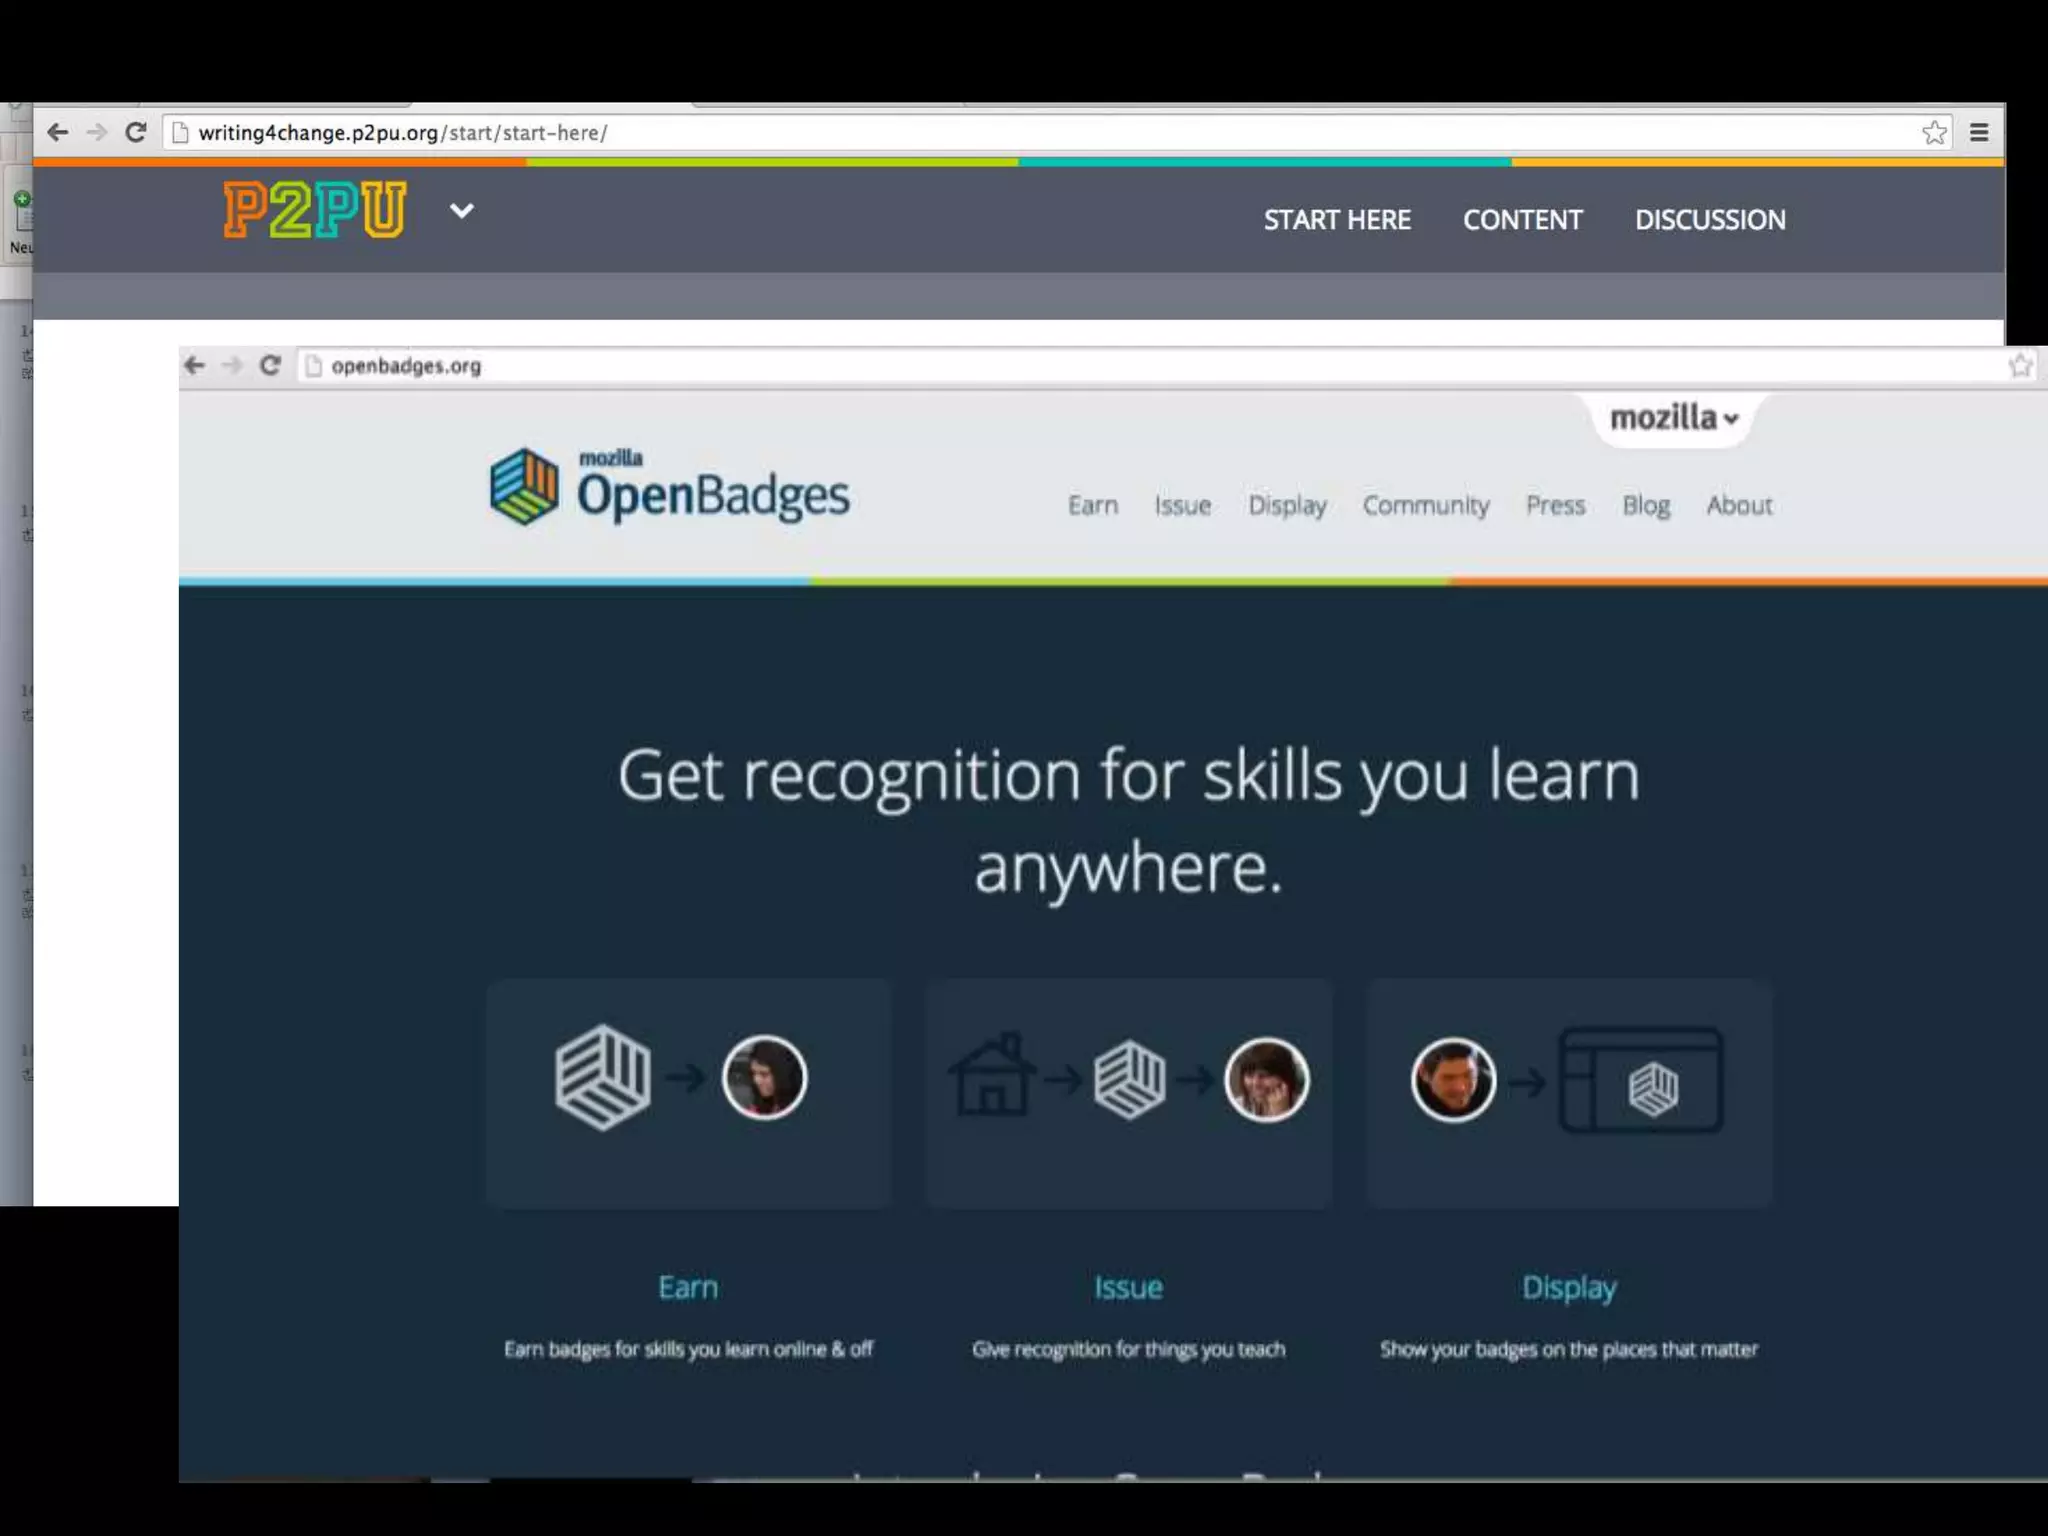Click the Issue badge illustration thumbnail

tap(1128, 1092)
